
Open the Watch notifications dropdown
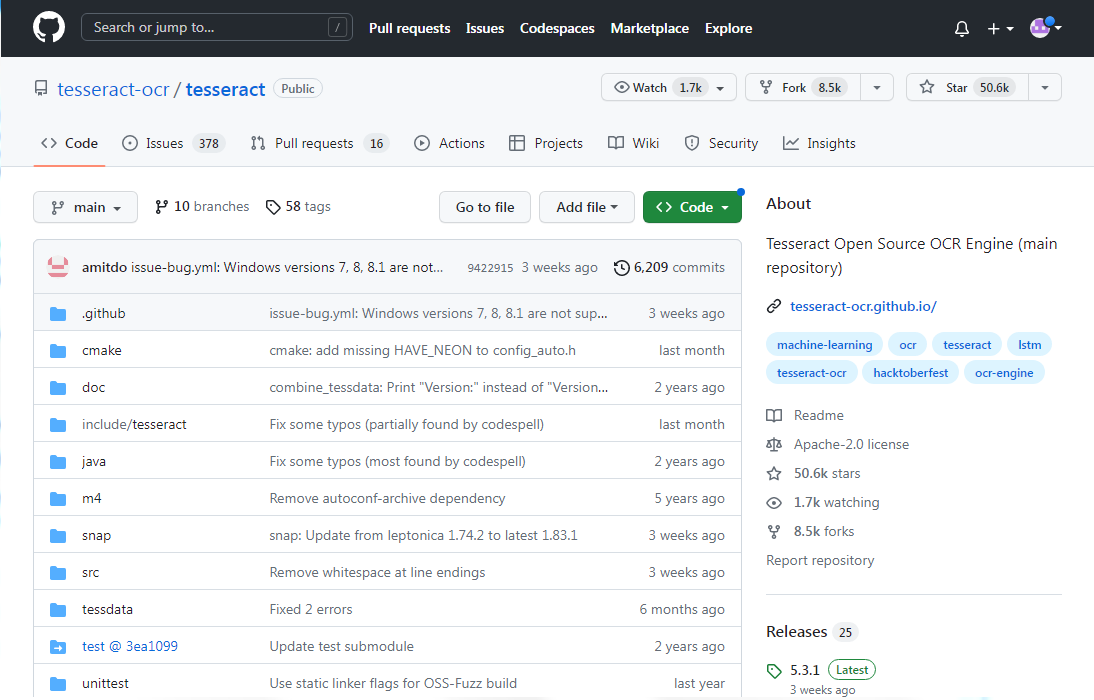tap(668, 87)
